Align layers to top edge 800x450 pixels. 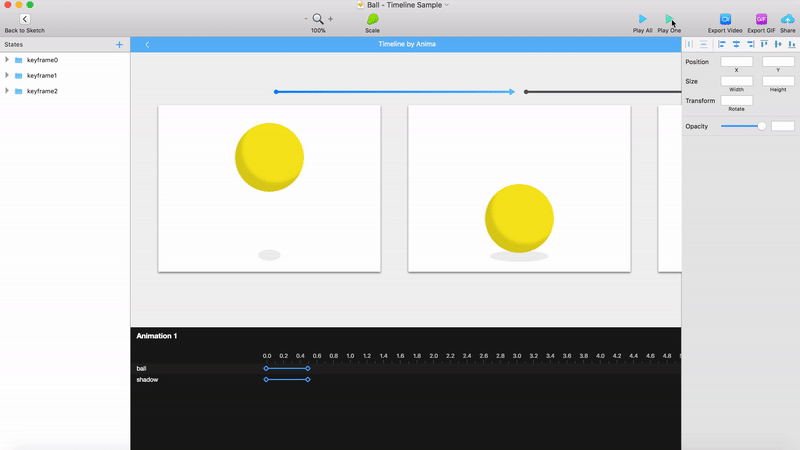(x=764, y=44)
